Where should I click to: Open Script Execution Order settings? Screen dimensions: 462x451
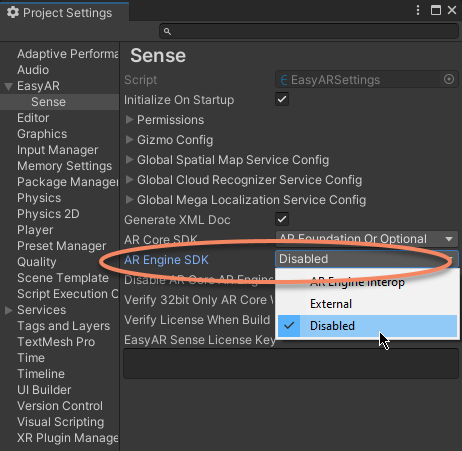pos(68,294)
